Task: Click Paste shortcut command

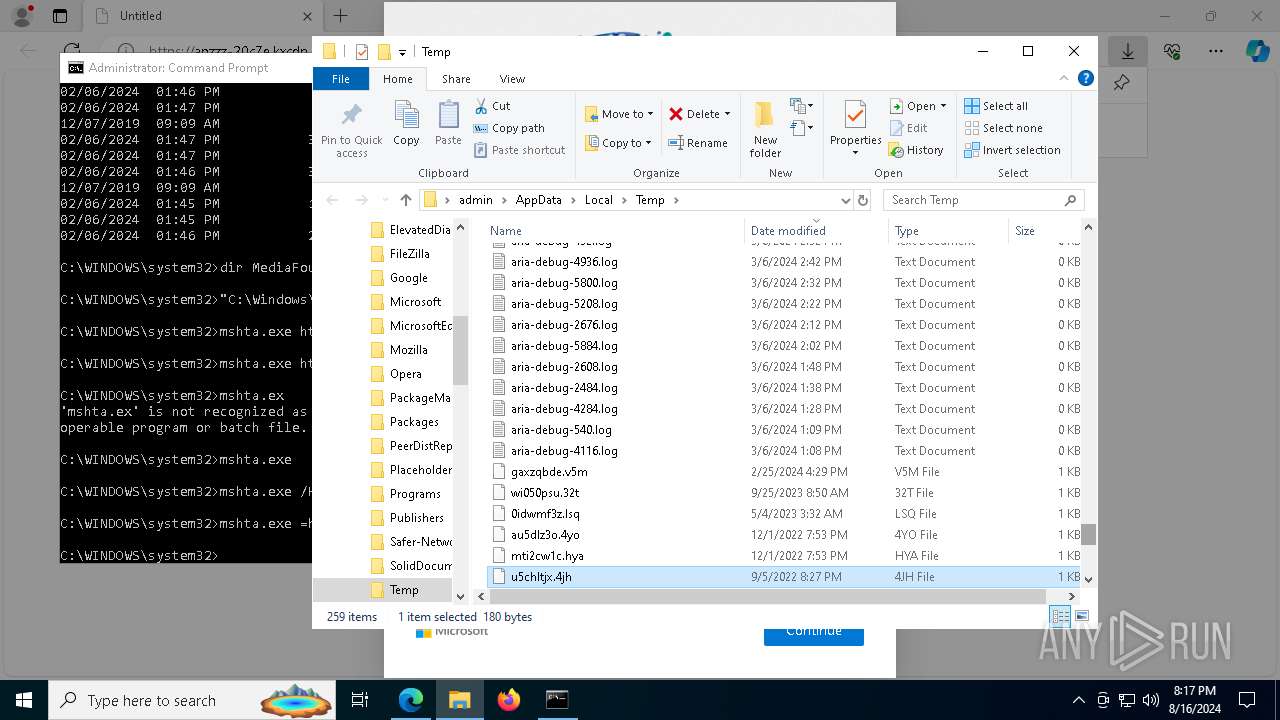Action: [519, 150]
